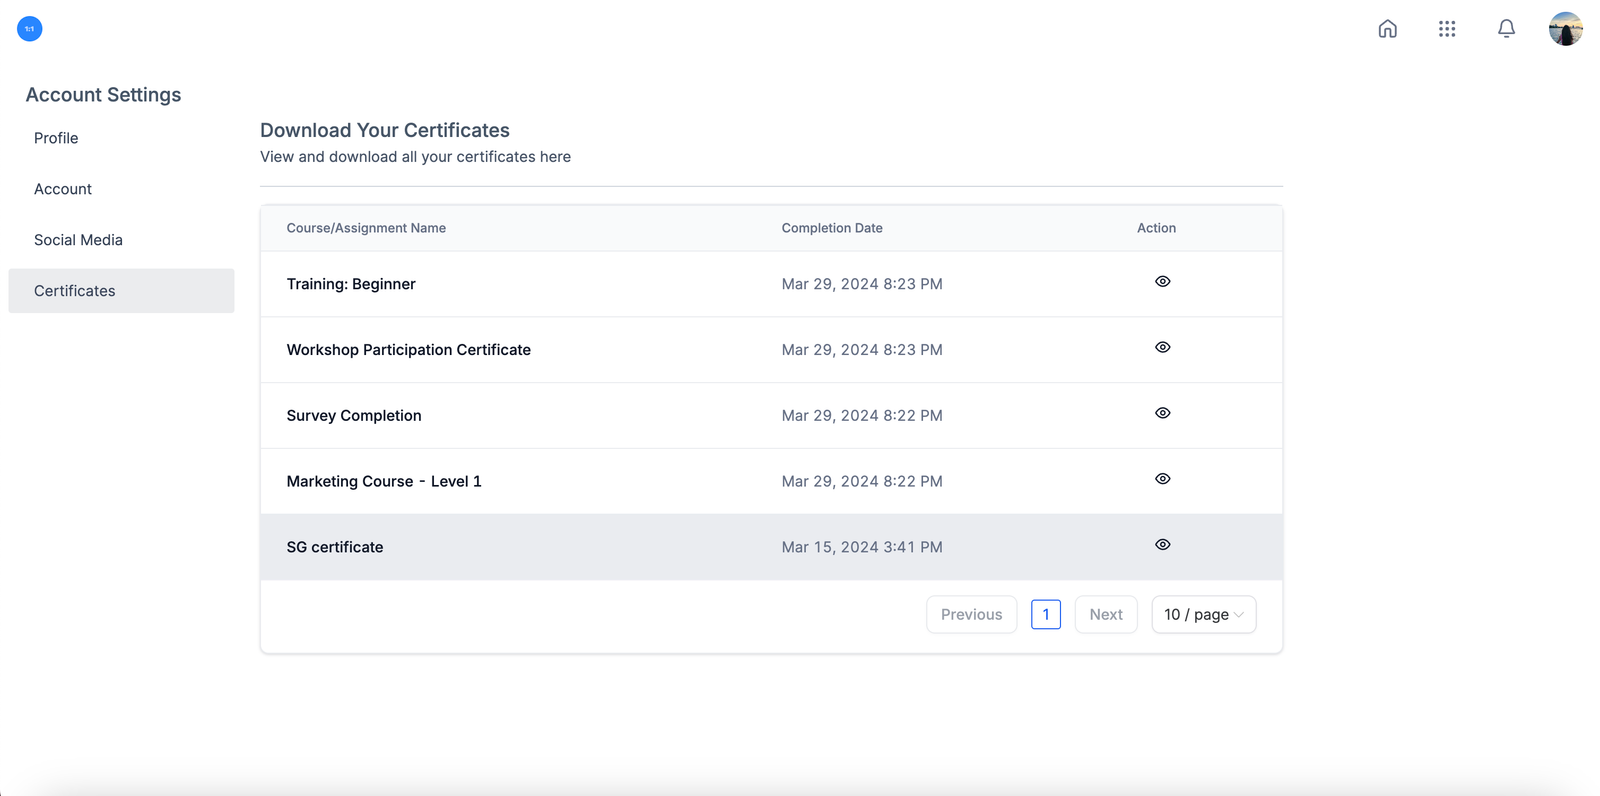1600x796 pixels.
Task: Click the Home icon in top bar
Action: (1387, 29)
